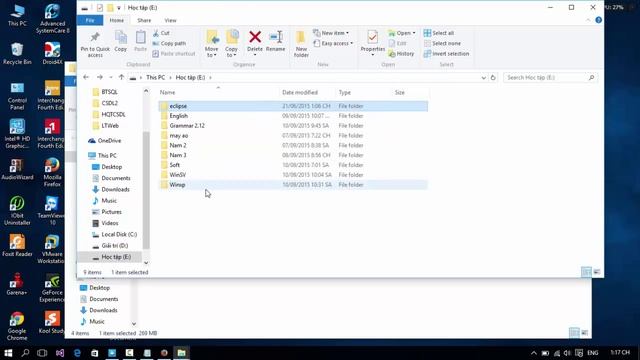Expand the Open dropdown arrow
Viewport: 640px width, 360px height.
tap(414, 33)
